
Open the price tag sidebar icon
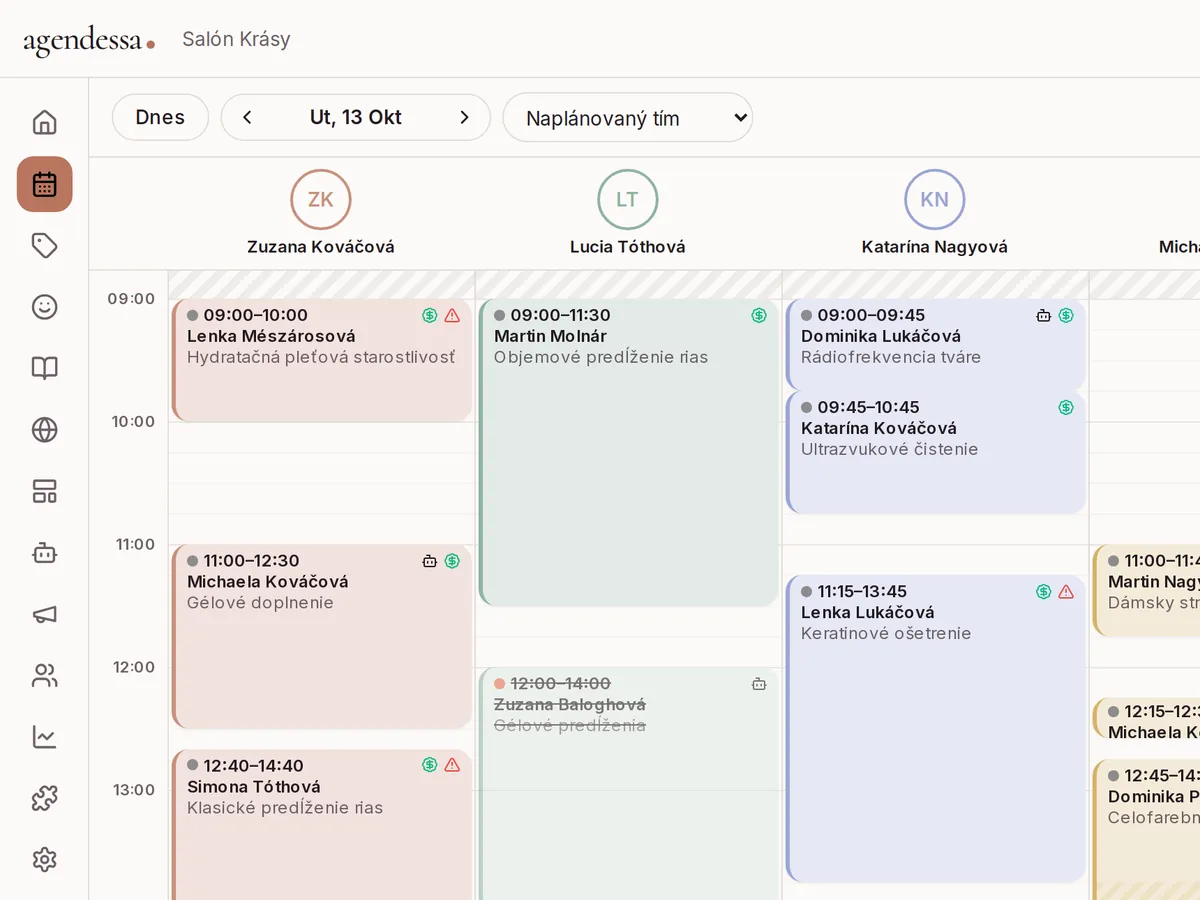44,246
